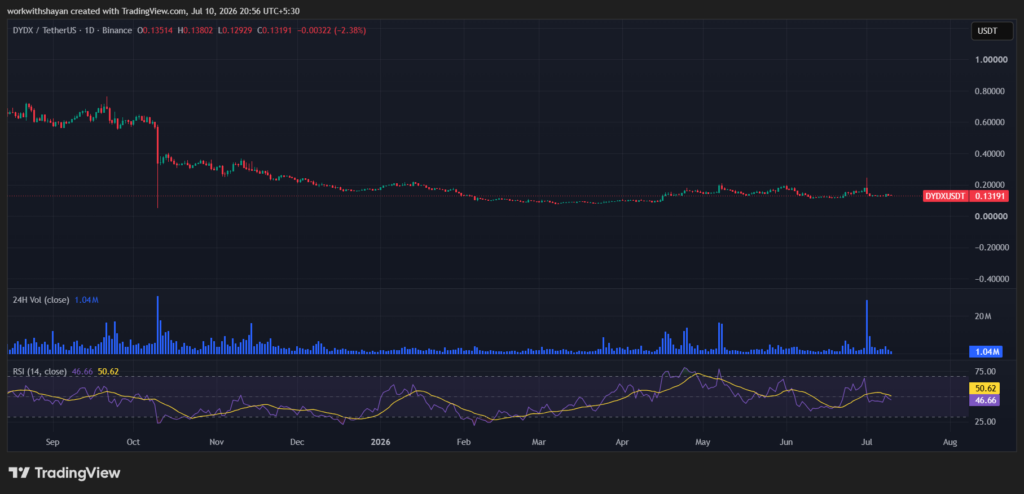The image size is (1024, 494).
Task: Click the Jun label on time axis
Action: coord(786,442)
